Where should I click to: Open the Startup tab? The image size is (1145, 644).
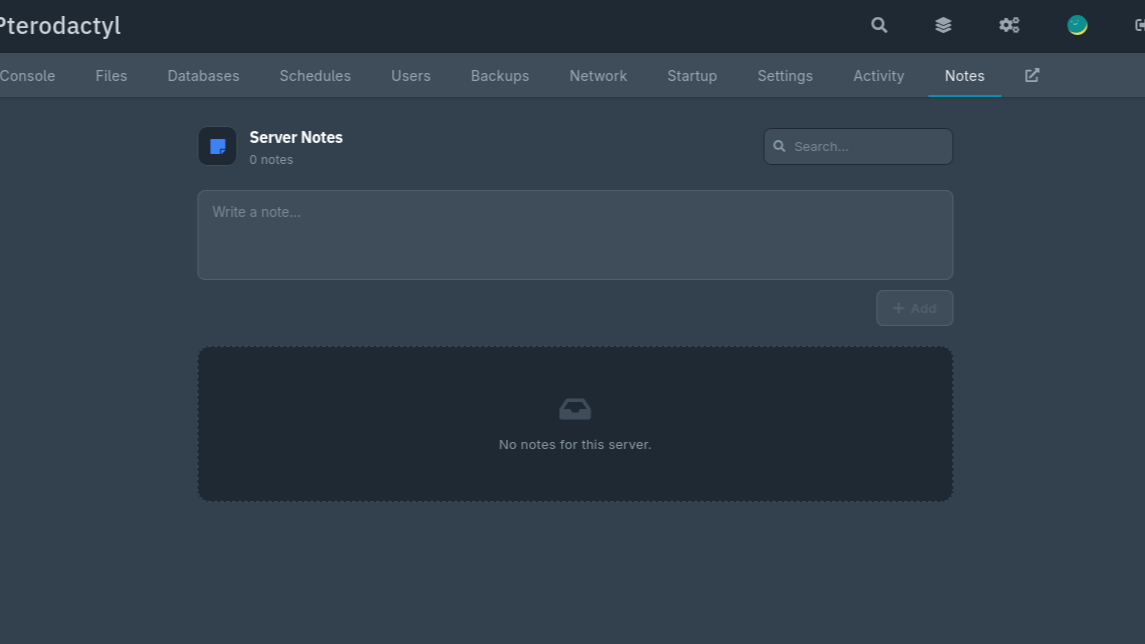click(692, 76)
